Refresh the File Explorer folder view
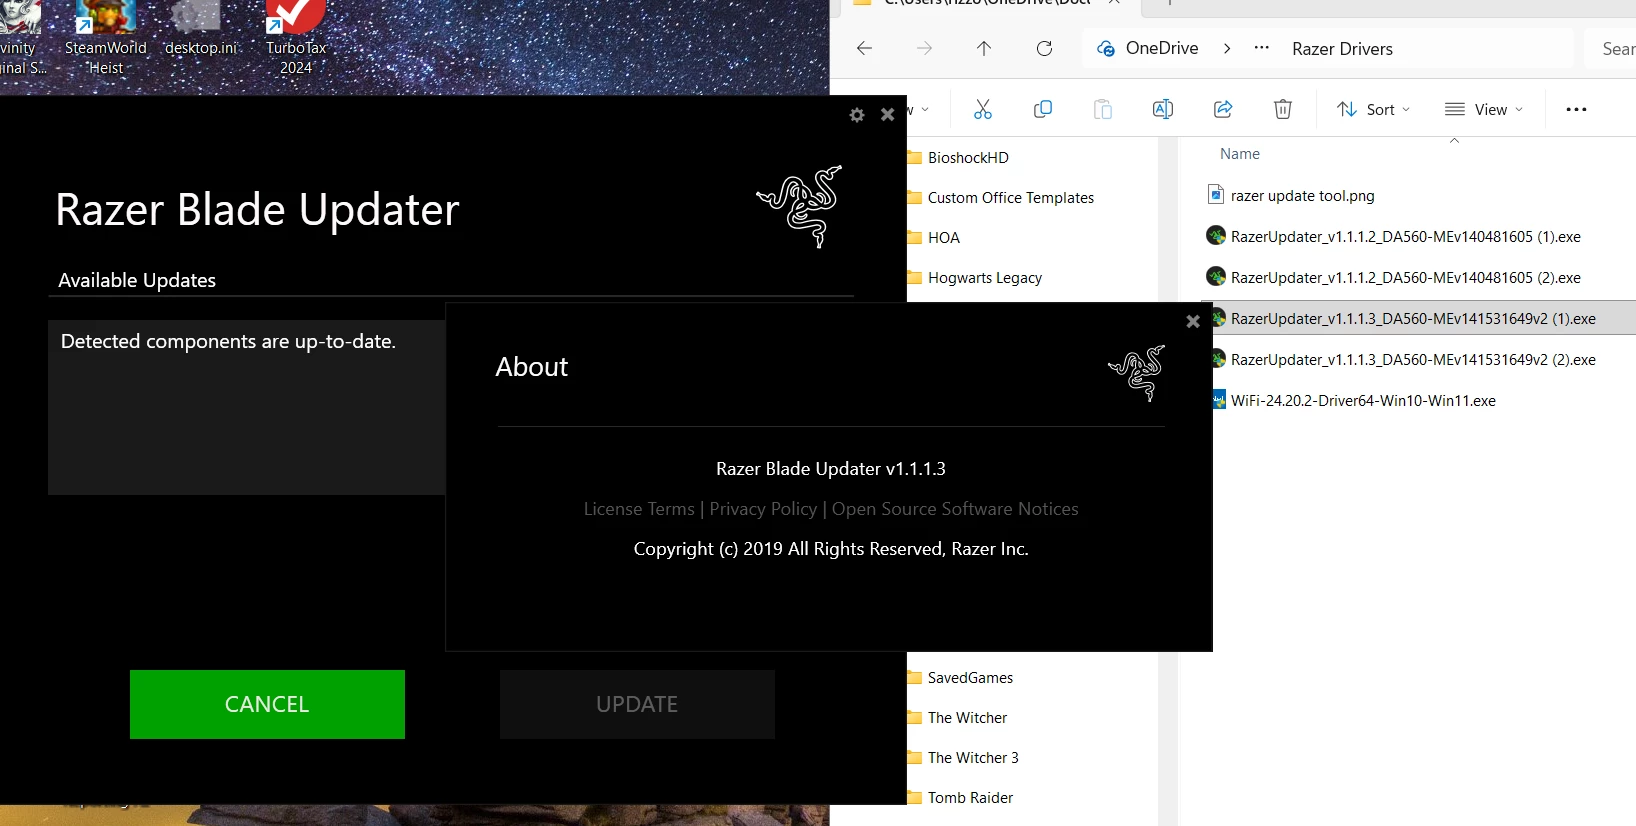Viewport: 1636px width, 826px height. click(x=1044, y=48)
